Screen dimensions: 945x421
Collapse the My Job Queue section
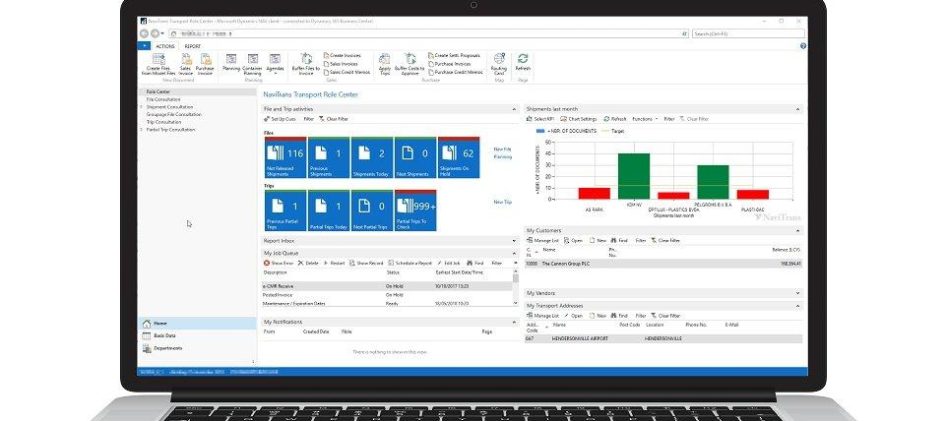[x=514, y=254]
